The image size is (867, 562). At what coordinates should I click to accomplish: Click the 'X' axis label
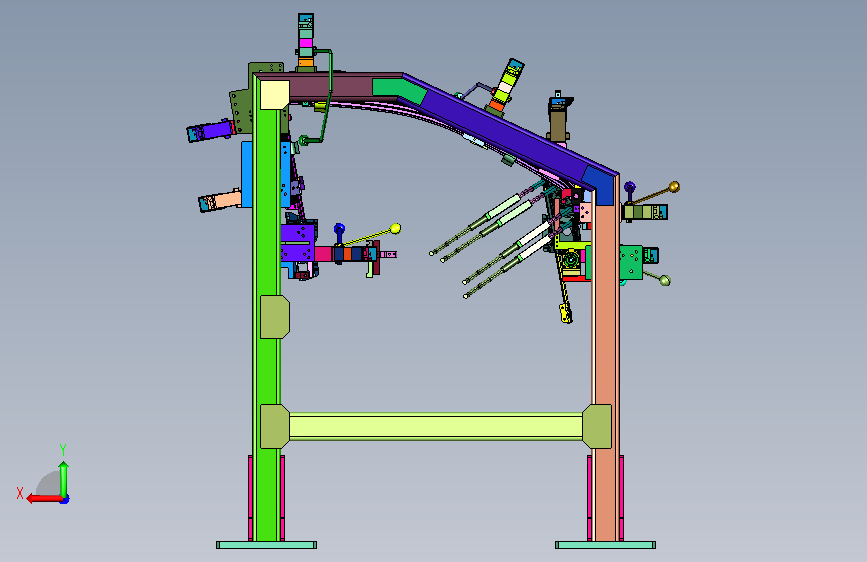[x=20, y=493]
